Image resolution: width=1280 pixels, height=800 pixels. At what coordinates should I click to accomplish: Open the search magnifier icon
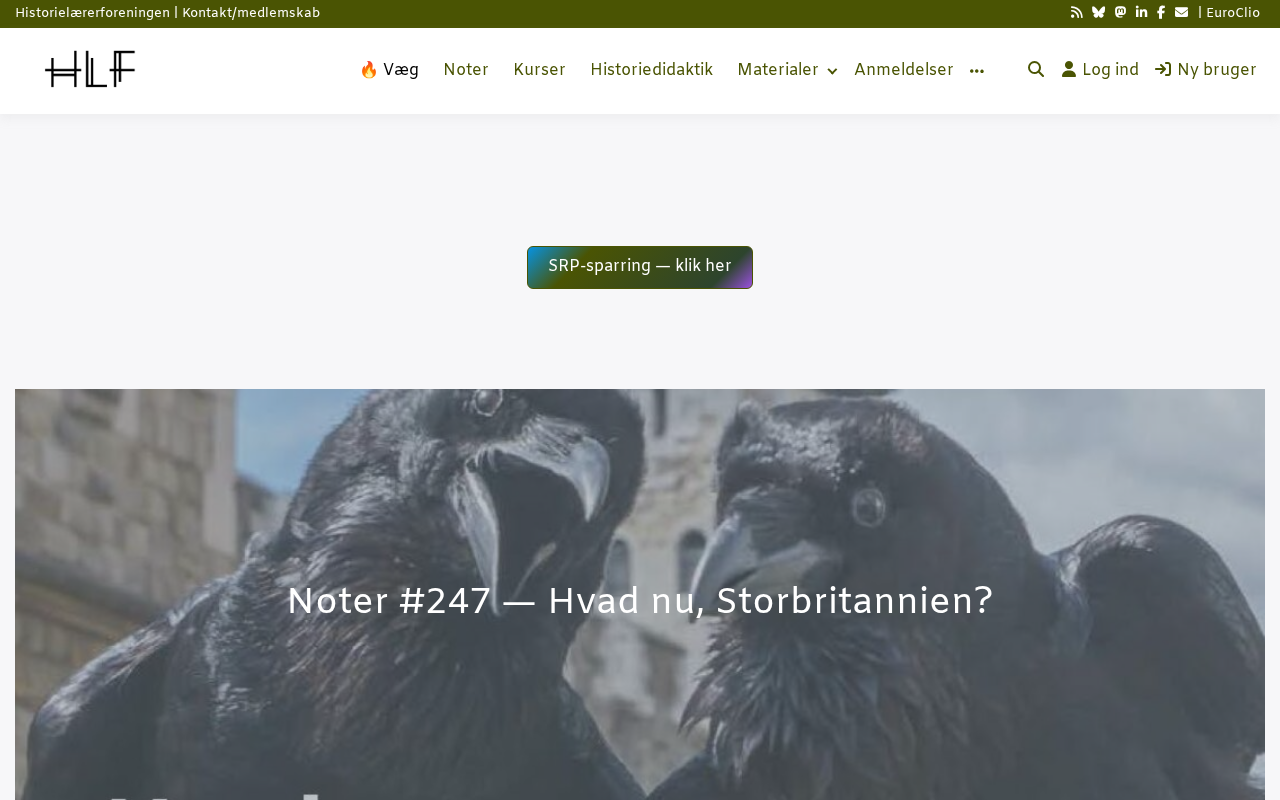[1036, 70]
